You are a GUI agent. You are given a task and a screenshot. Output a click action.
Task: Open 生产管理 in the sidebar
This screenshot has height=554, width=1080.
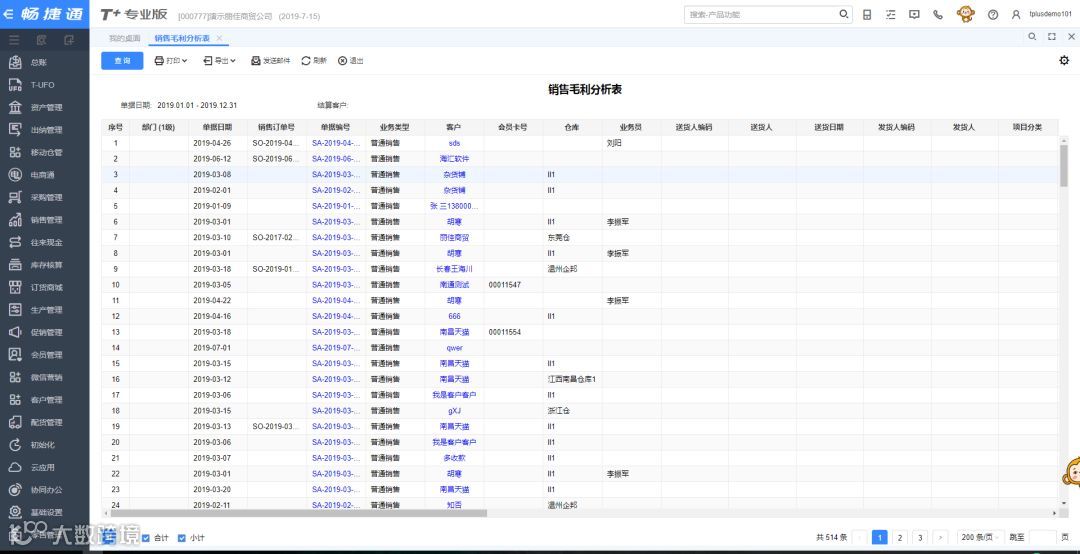click(x=44, y=310)
